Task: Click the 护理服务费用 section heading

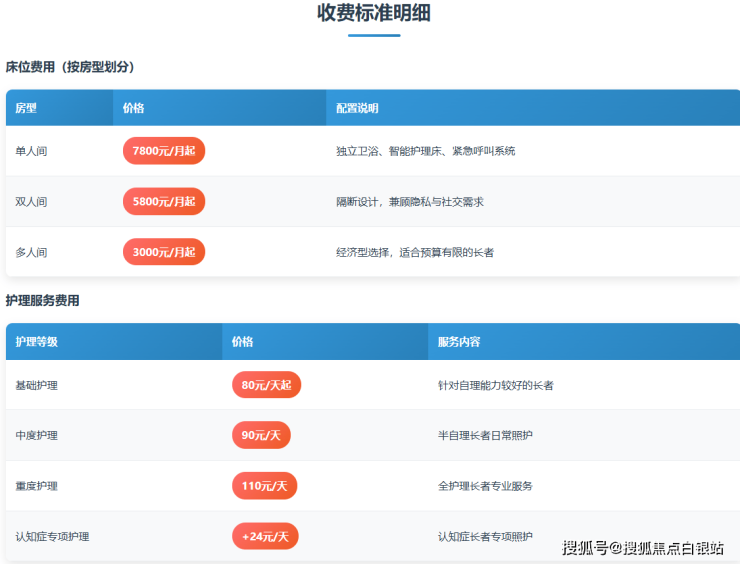Action: point(42,300)
